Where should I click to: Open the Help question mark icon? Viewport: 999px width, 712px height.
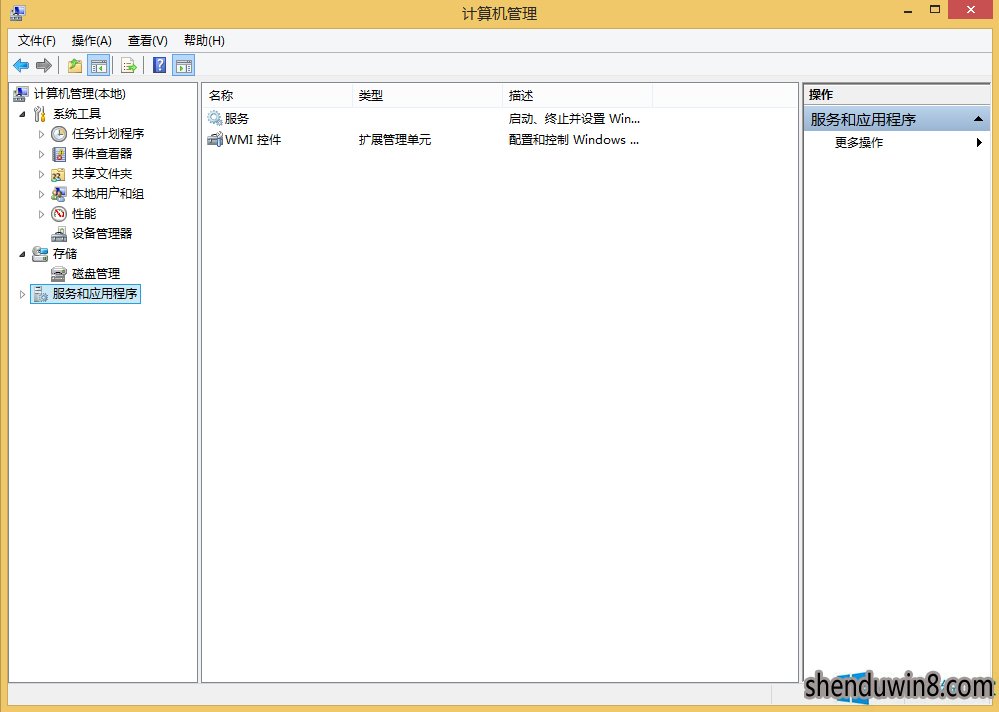point(160,65)
